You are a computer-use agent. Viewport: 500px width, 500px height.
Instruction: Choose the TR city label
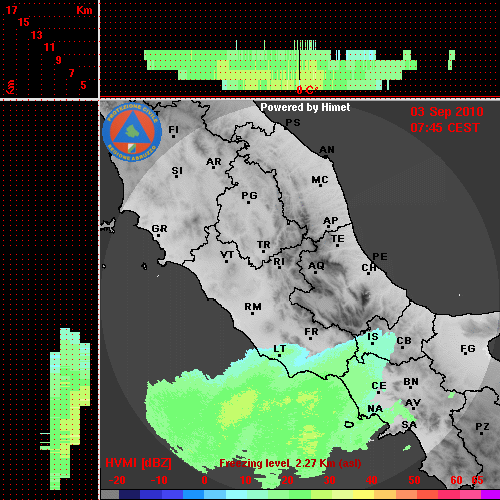(263, 245)
